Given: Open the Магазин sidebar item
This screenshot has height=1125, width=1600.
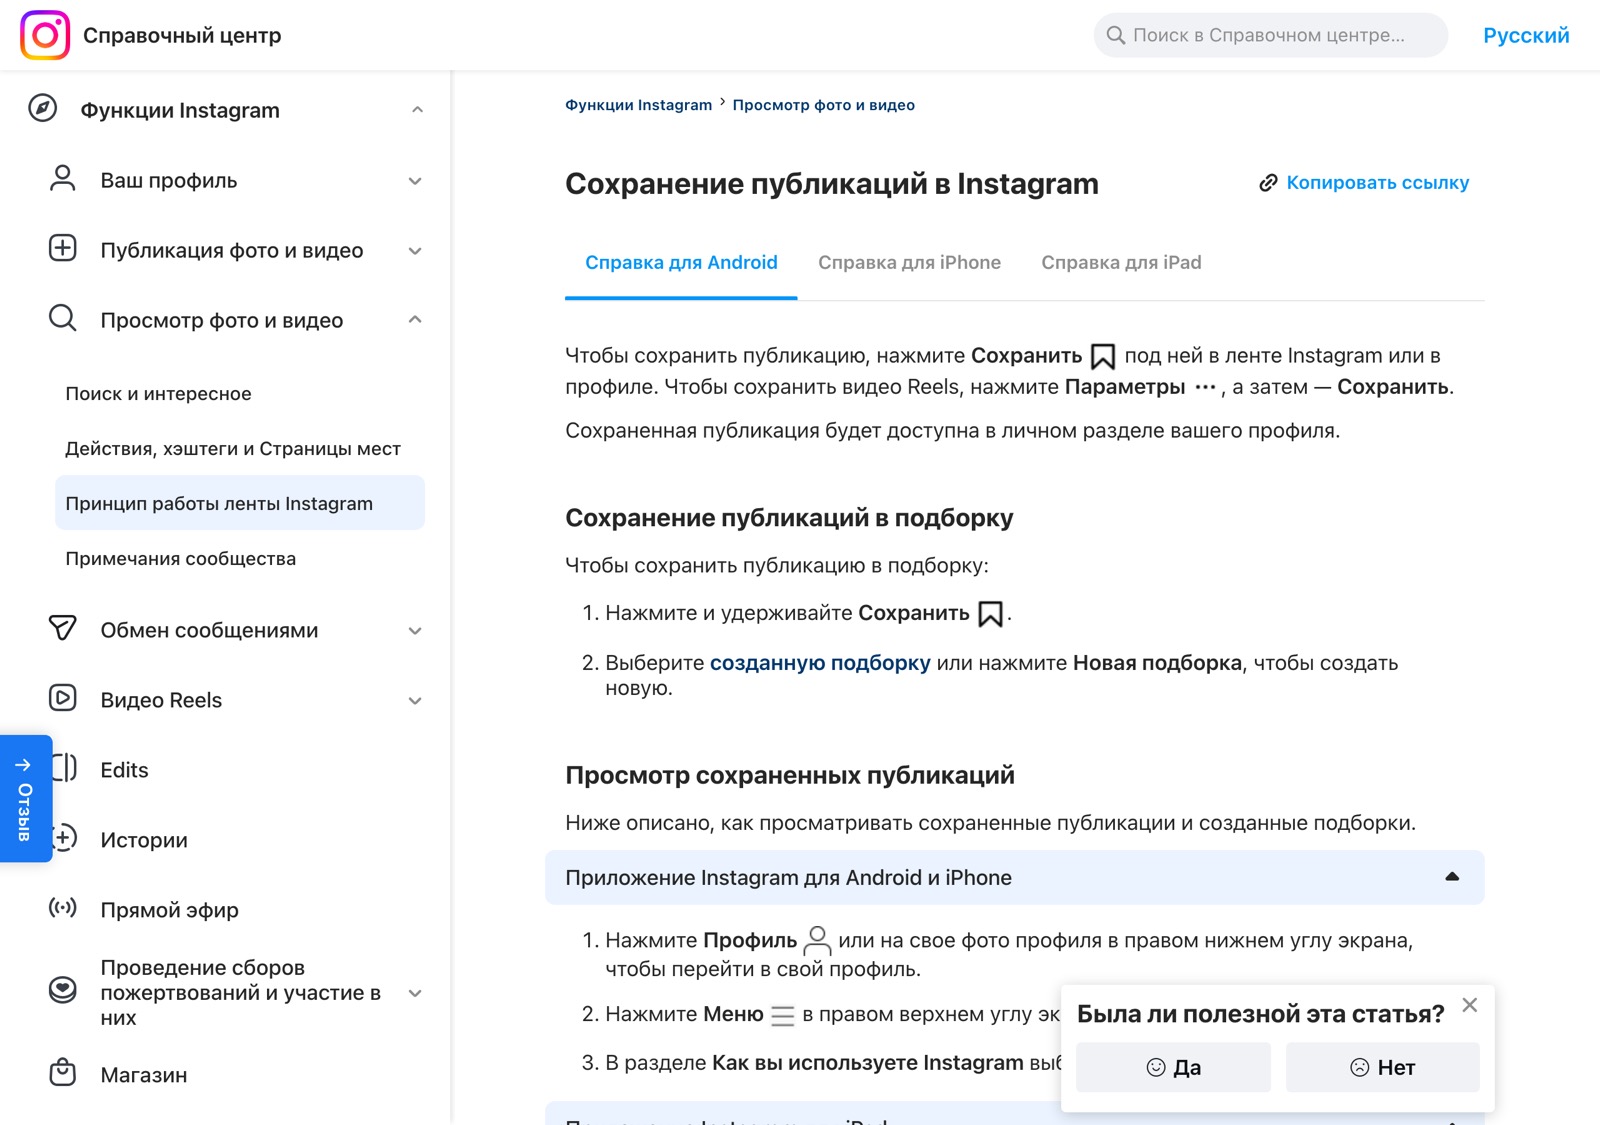Looking at the screenshot, I should tap(144, 1075).
